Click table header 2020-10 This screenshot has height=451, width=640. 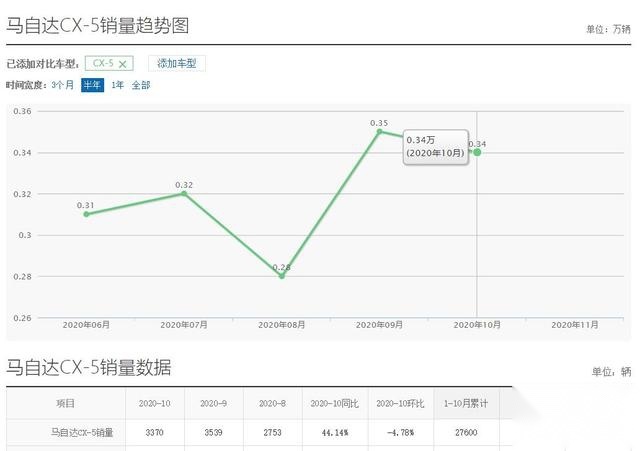click(154, 403)
